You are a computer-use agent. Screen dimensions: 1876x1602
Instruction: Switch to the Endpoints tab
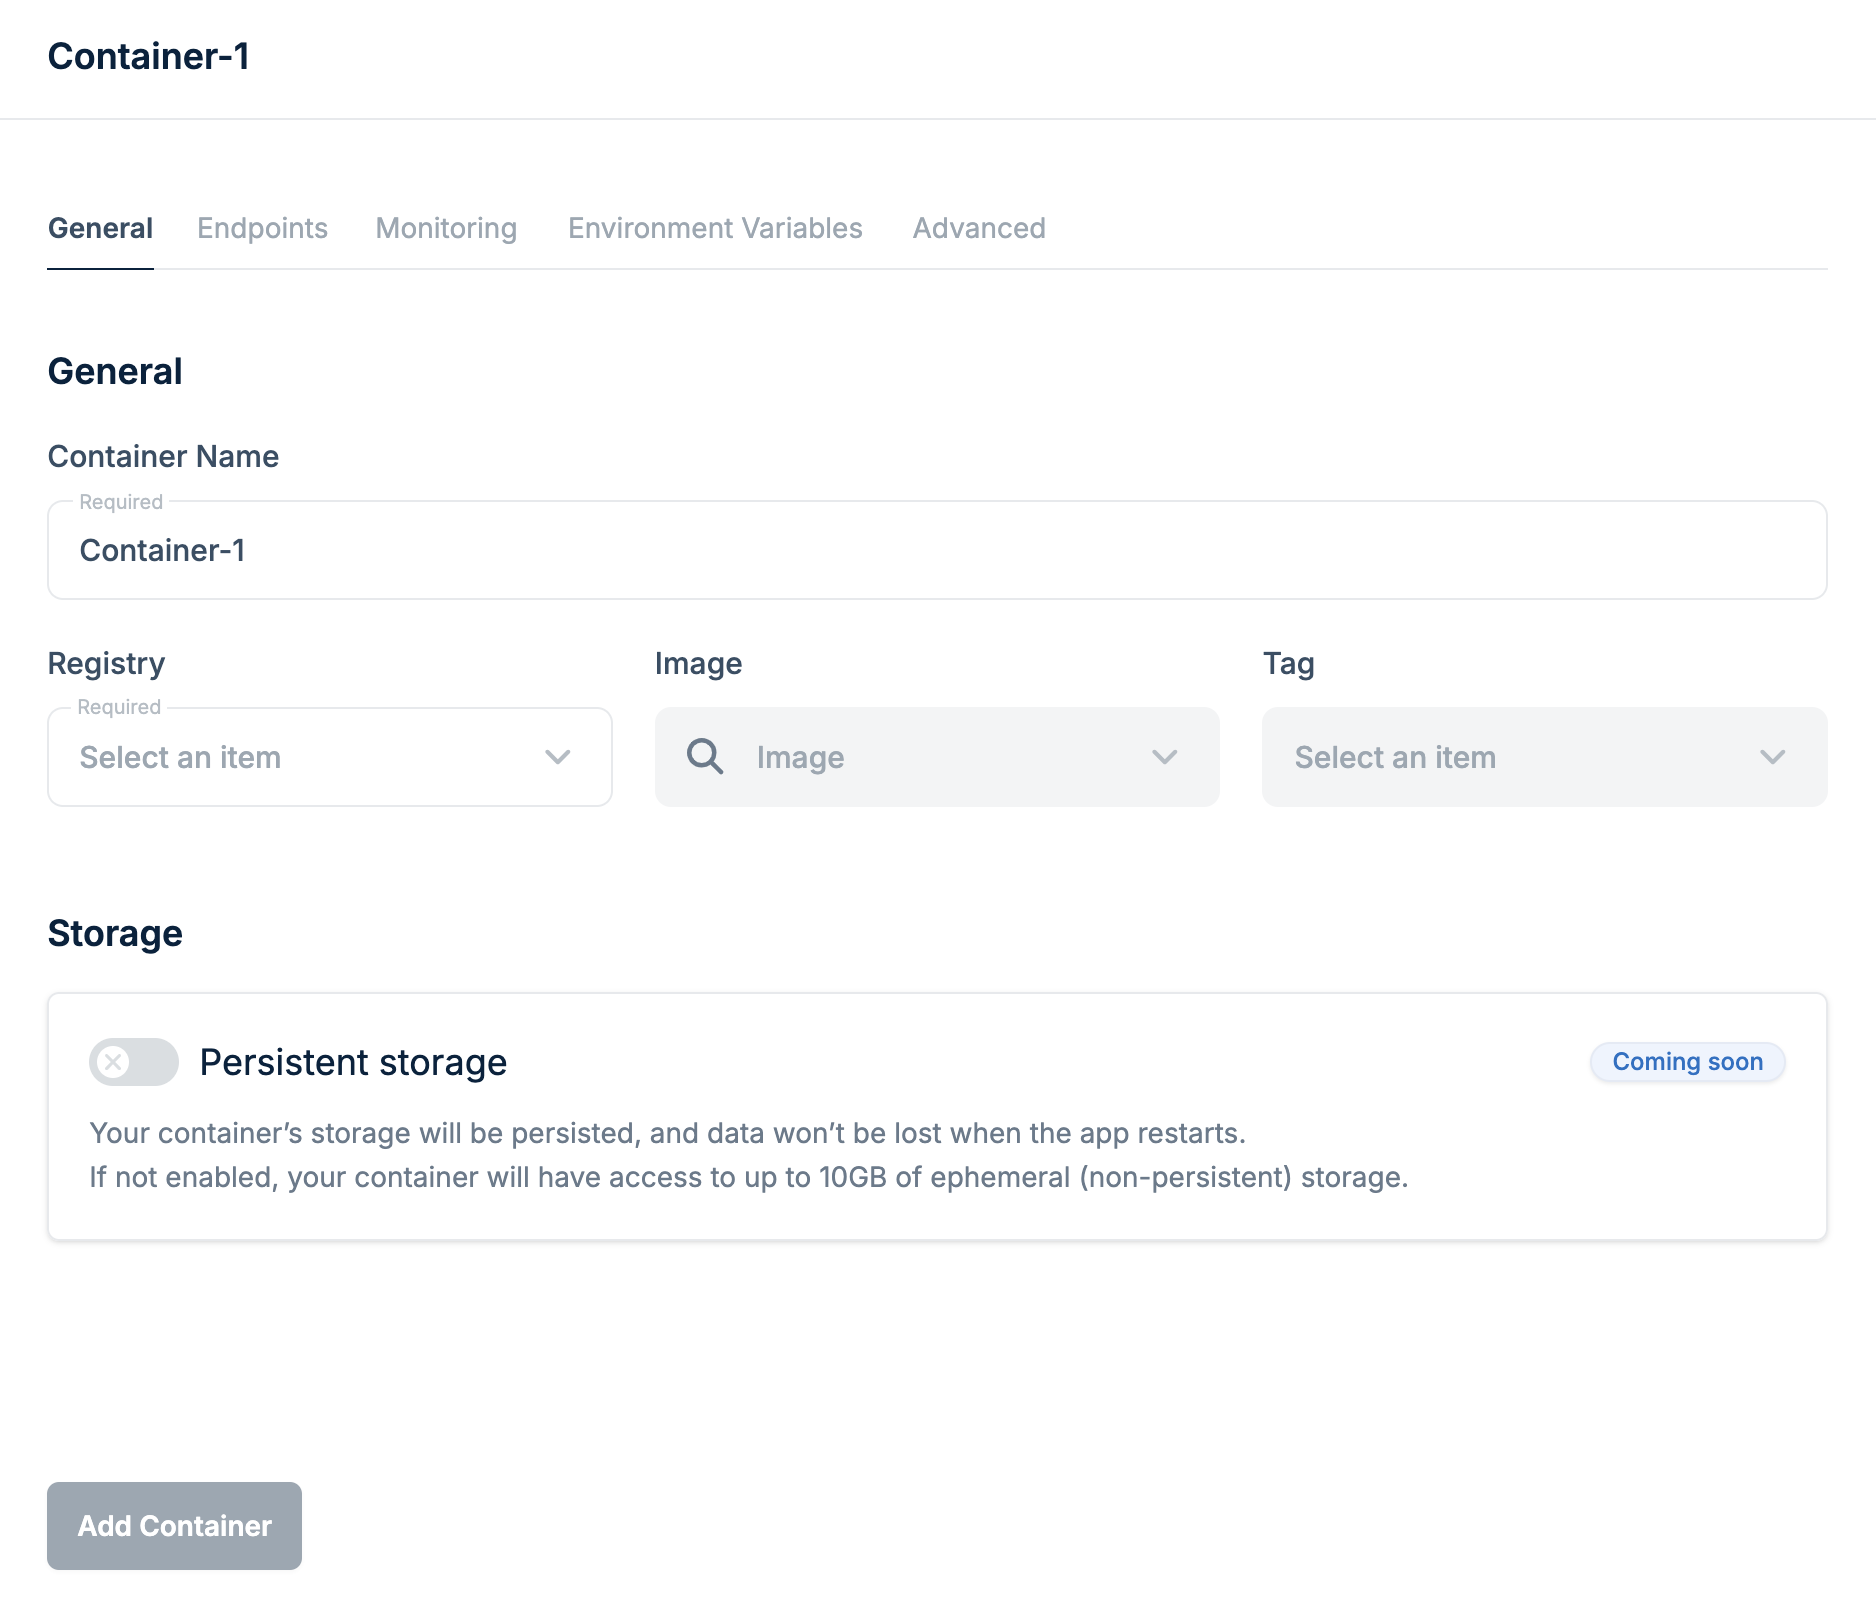click(262, 228)
